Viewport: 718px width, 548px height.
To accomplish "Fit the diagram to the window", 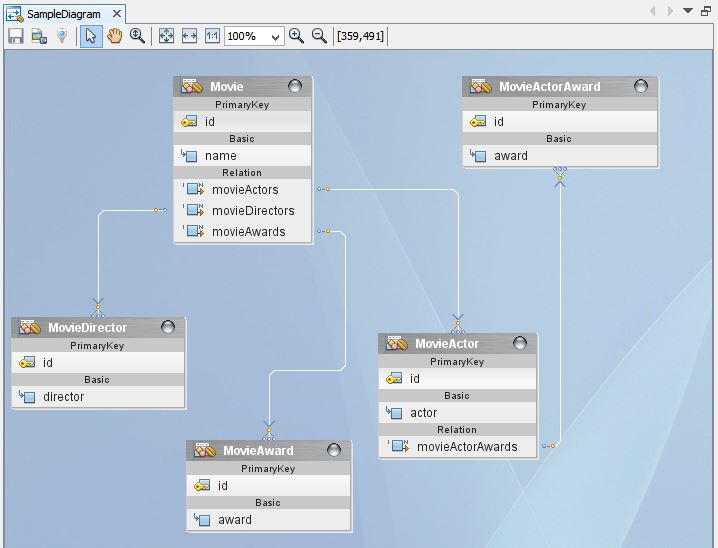I will pos(166,36).
